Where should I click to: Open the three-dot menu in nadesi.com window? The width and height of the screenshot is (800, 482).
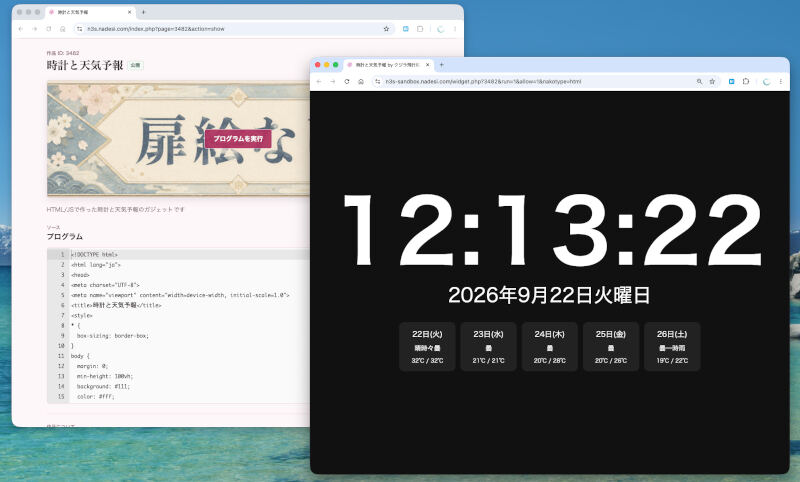tap(455, 29)
